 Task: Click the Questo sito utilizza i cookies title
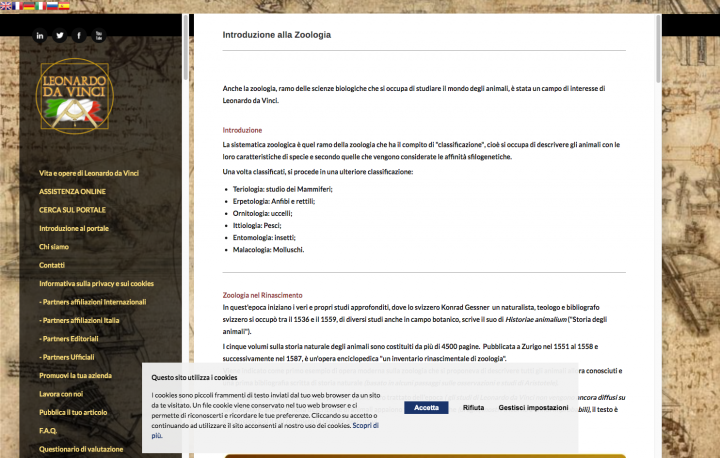point(194,377)
